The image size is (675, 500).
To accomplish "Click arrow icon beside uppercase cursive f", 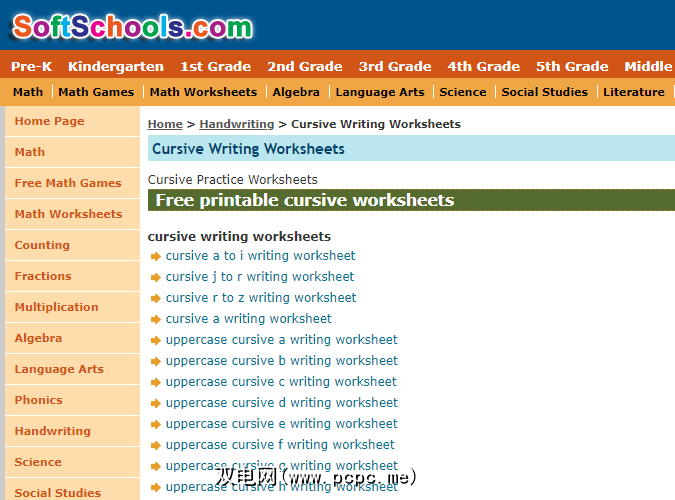I will pyautogui.click(x=155, y=445).
